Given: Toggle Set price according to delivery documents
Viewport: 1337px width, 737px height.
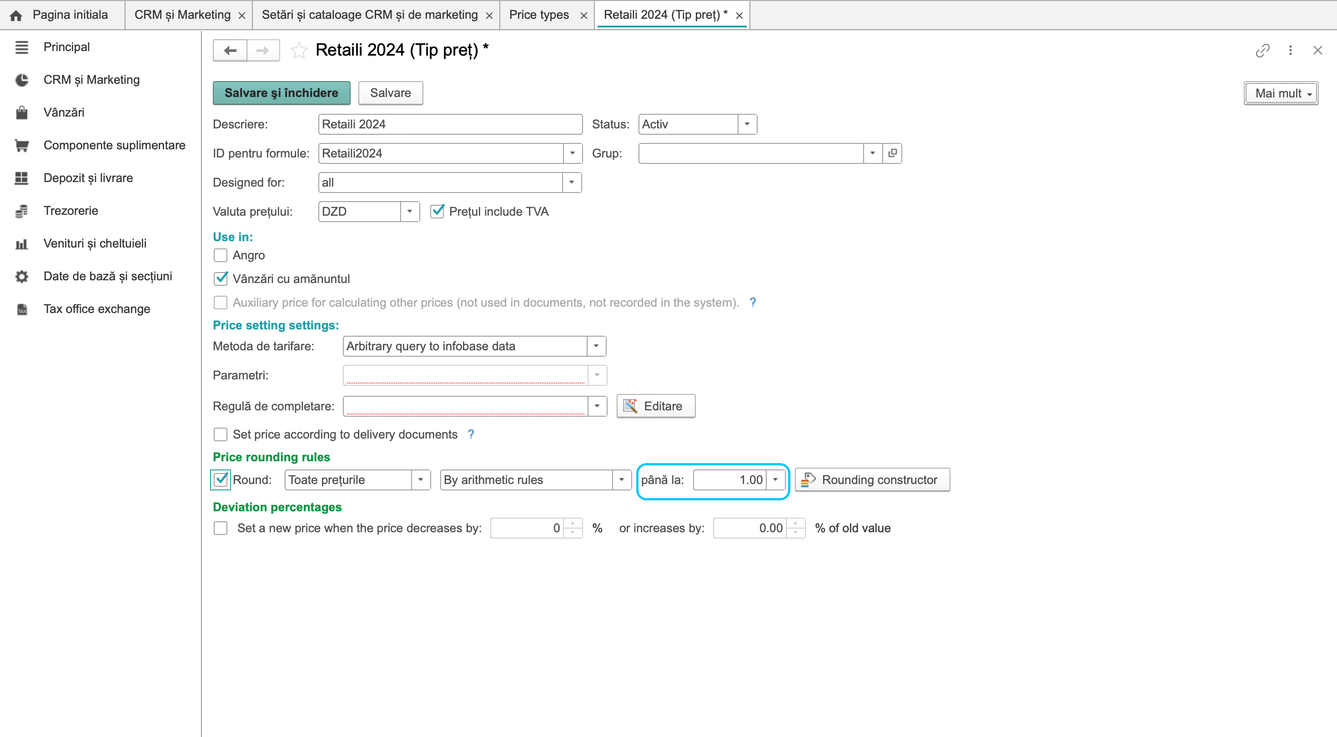Looking at the screenshot, I should click(221, 434).
